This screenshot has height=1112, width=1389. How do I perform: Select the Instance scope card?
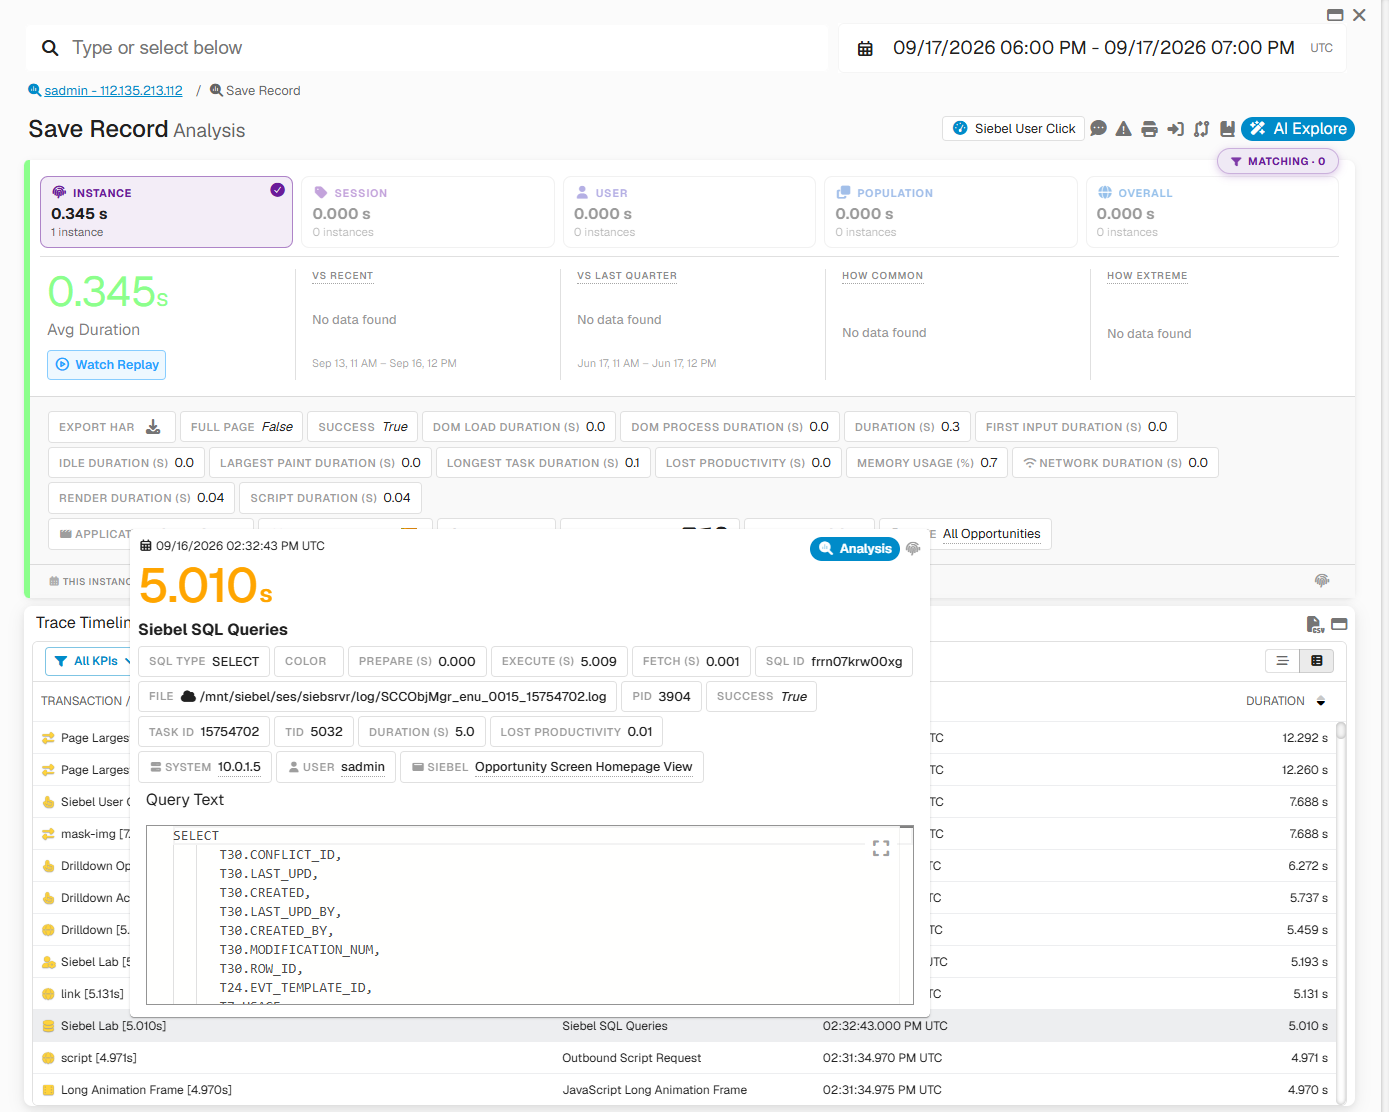point(166,212)
